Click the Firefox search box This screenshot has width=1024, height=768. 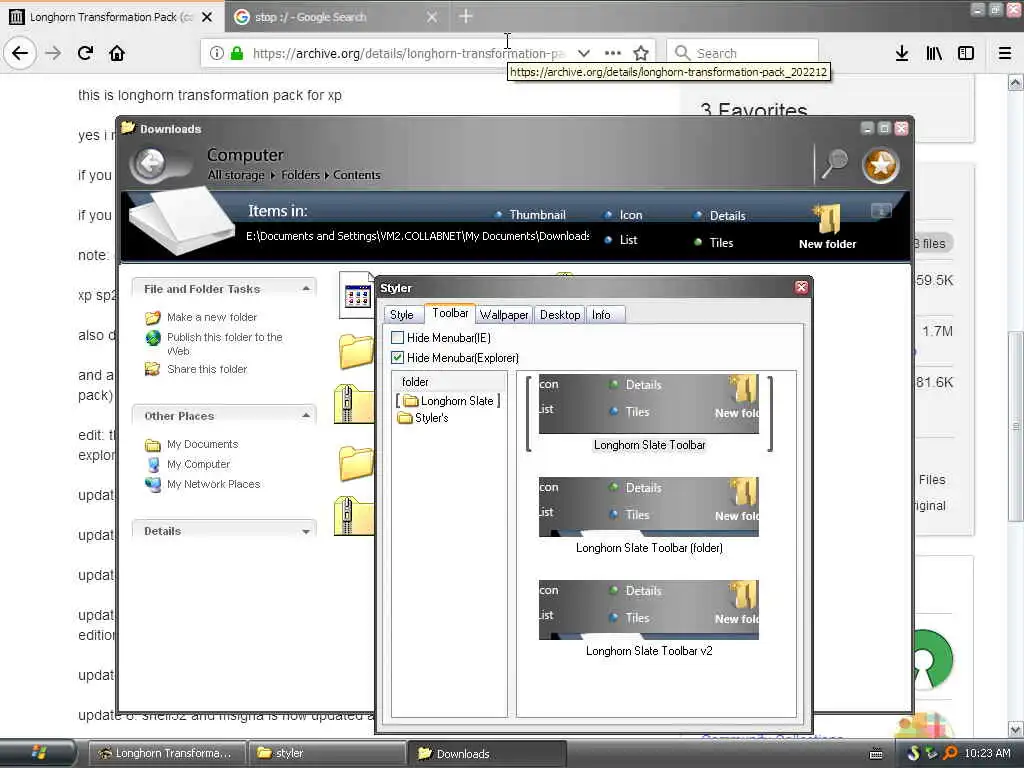(x=743, y=53)
